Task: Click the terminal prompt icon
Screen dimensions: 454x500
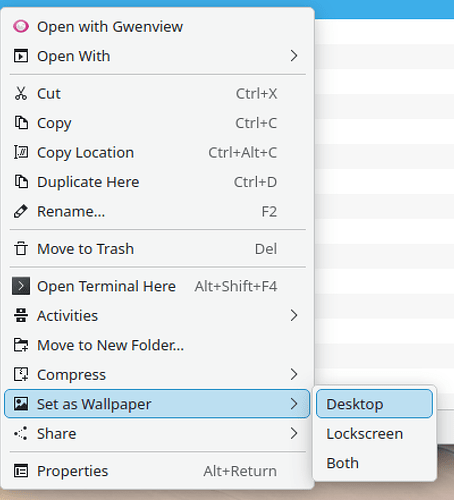Action: coord(21,286)
